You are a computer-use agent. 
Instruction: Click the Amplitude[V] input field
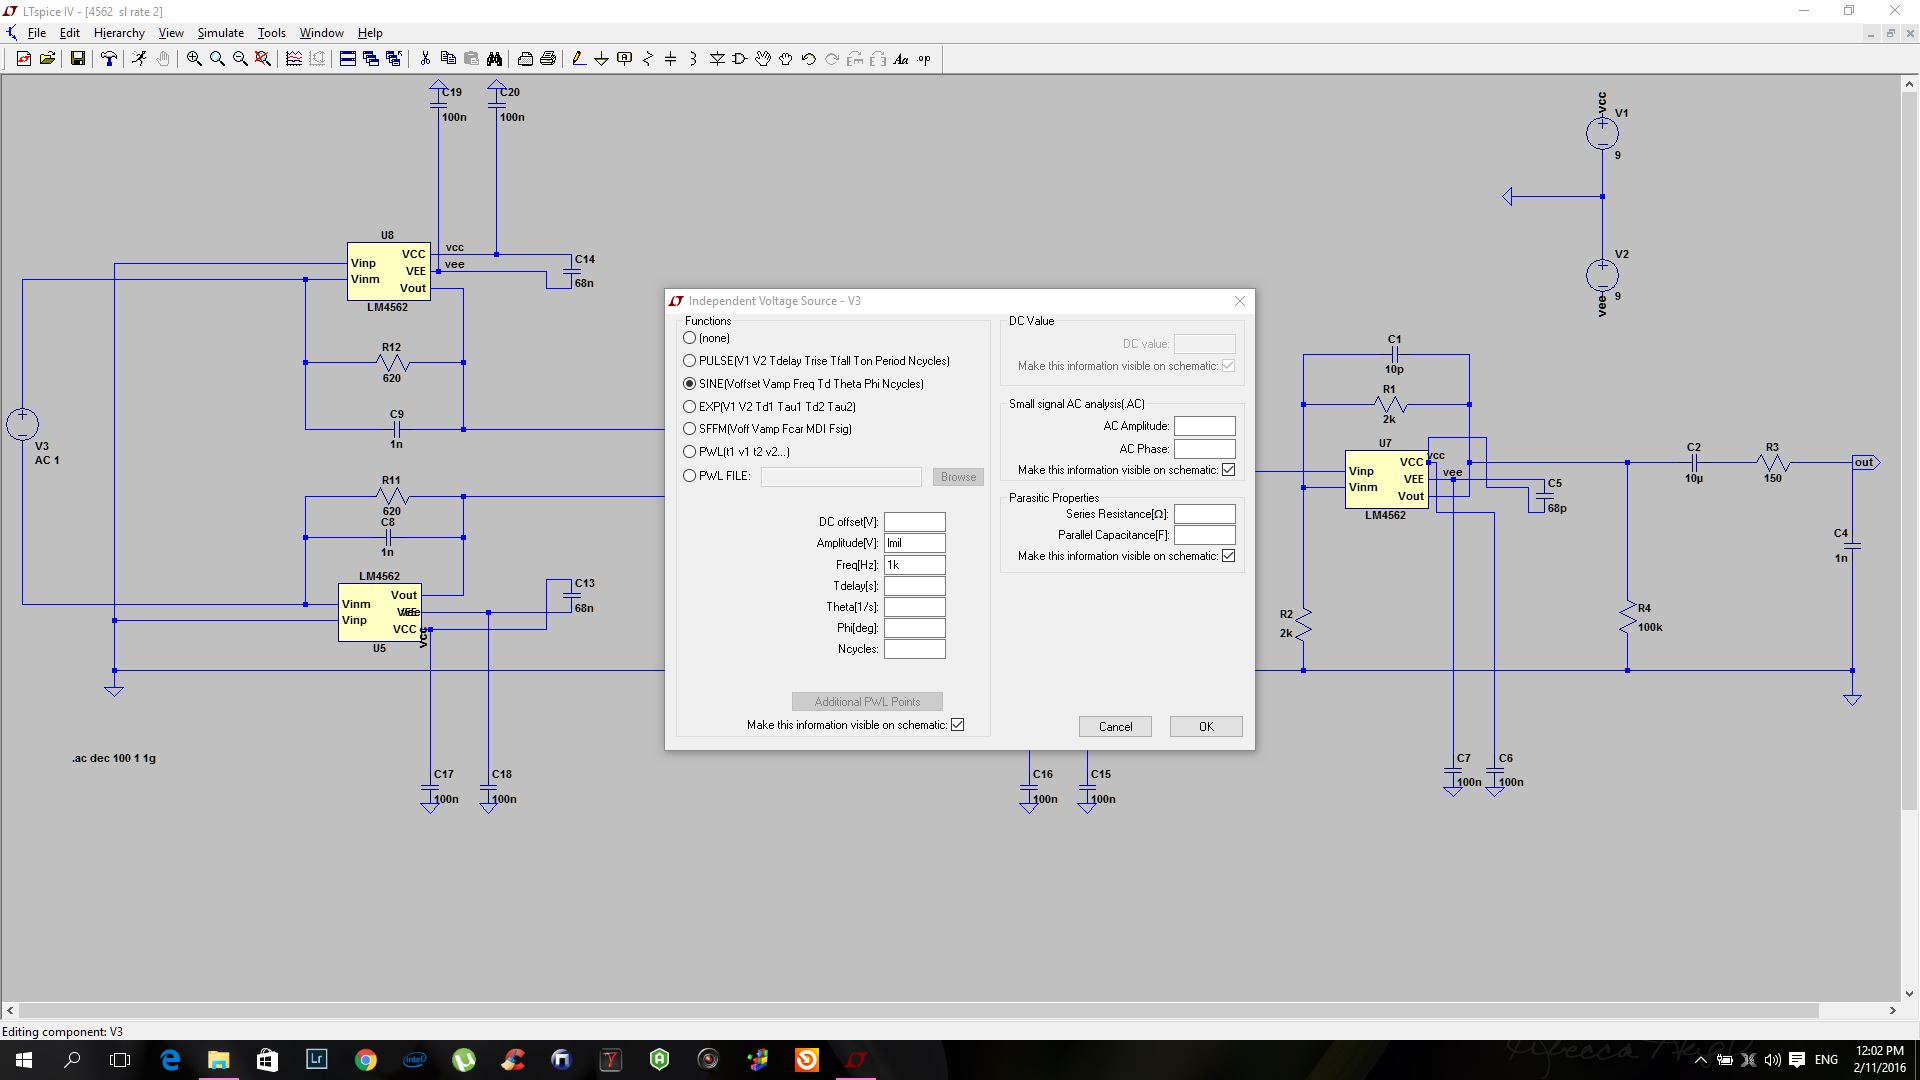pos(914,543)
